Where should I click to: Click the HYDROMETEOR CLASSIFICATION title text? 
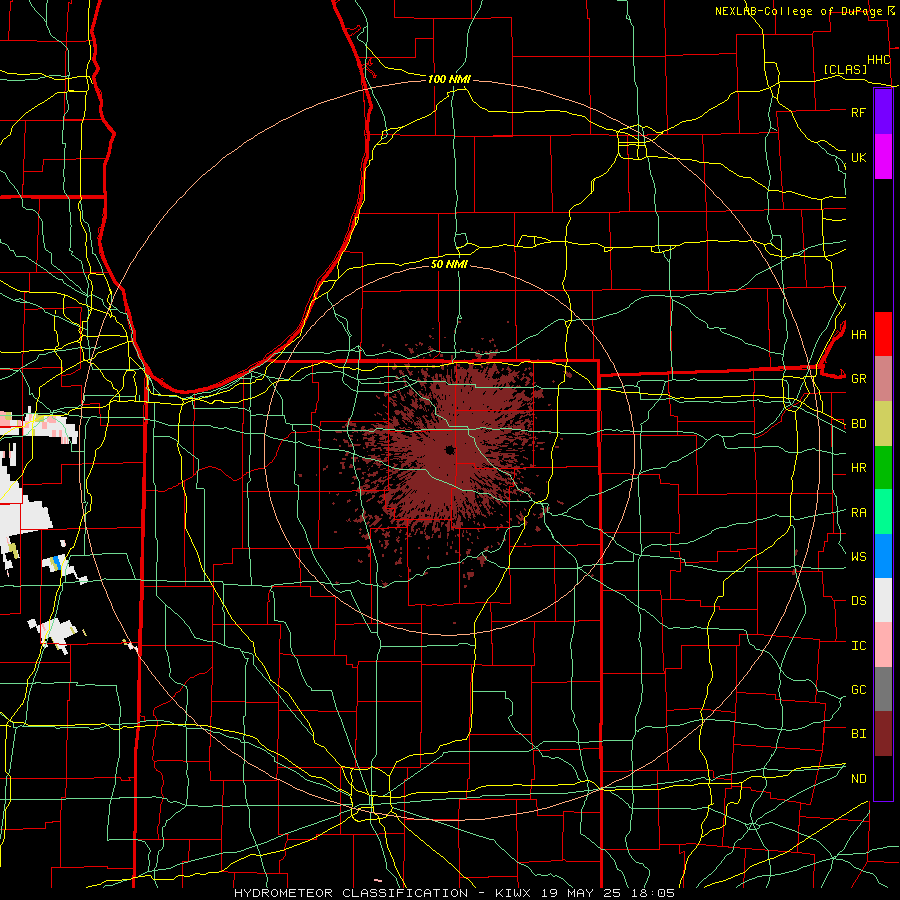(x=351, y=893)
